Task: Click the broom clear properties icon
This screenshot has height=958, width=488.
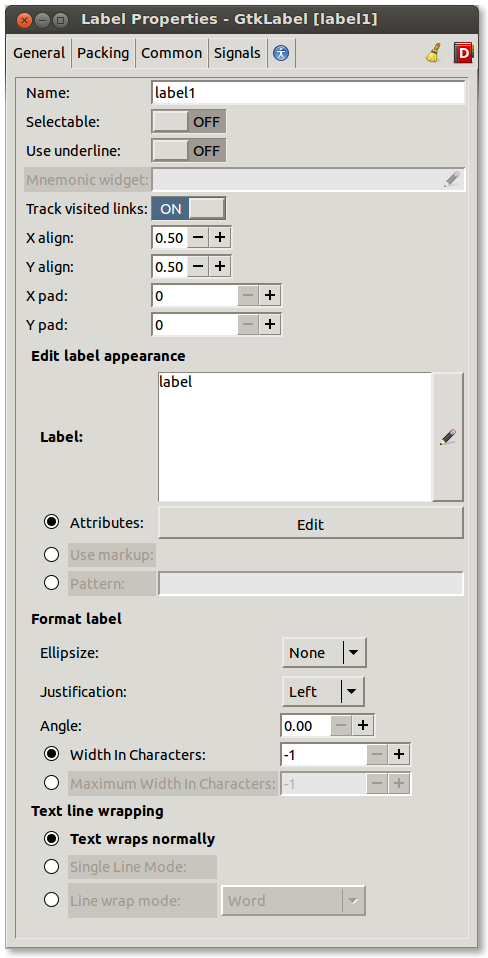Action: pos(434,54)
